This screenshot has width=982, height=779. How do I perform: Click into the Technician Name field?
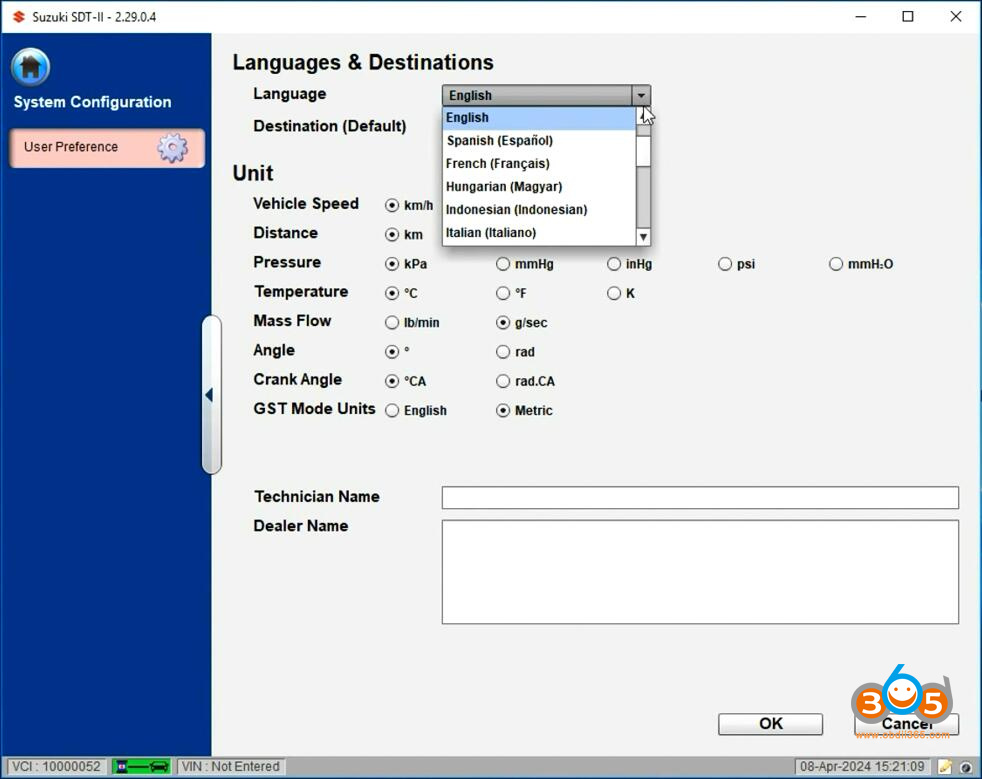click(699, 498)
